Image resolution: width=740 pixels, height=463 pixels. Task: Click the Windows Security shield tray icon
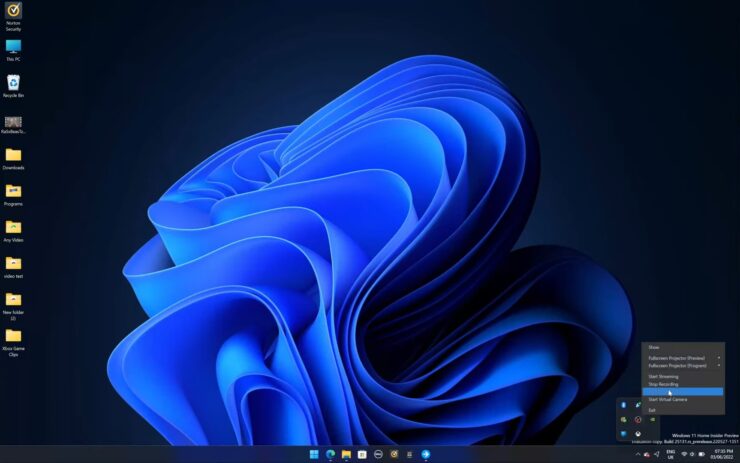pos(623,434)
